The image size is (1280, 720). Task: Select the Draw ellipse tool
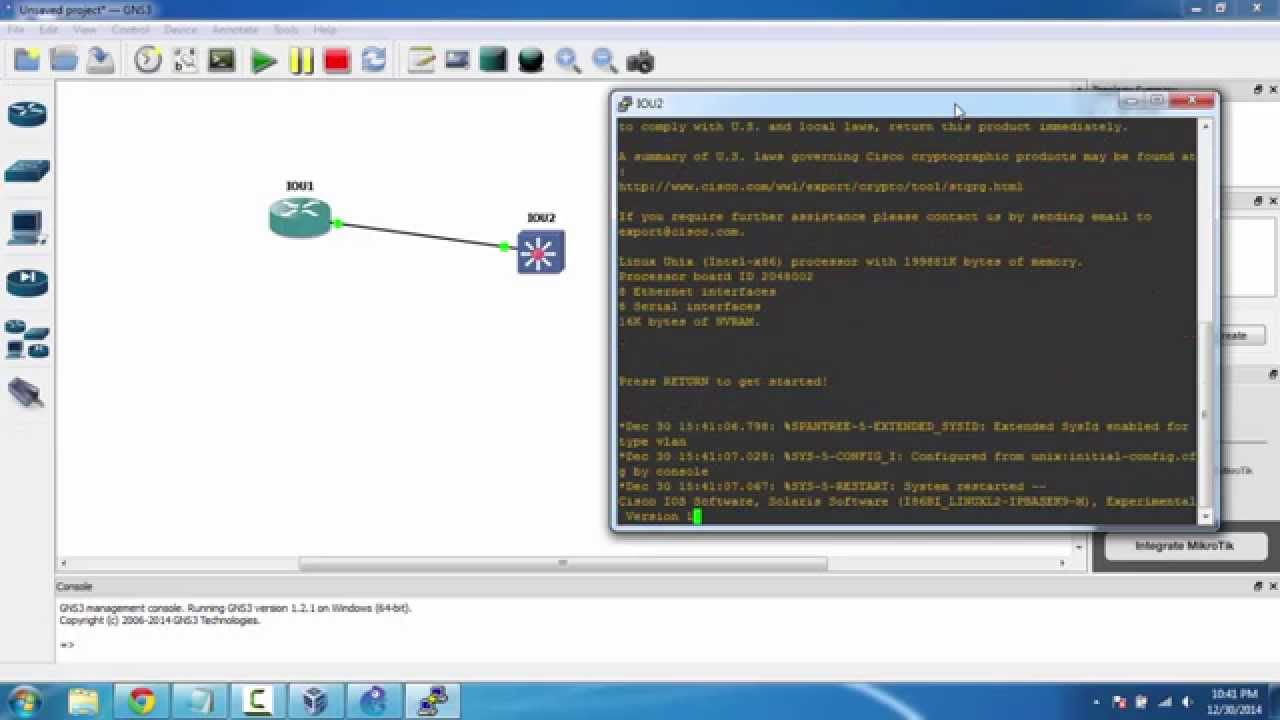[x=531, y=60]
